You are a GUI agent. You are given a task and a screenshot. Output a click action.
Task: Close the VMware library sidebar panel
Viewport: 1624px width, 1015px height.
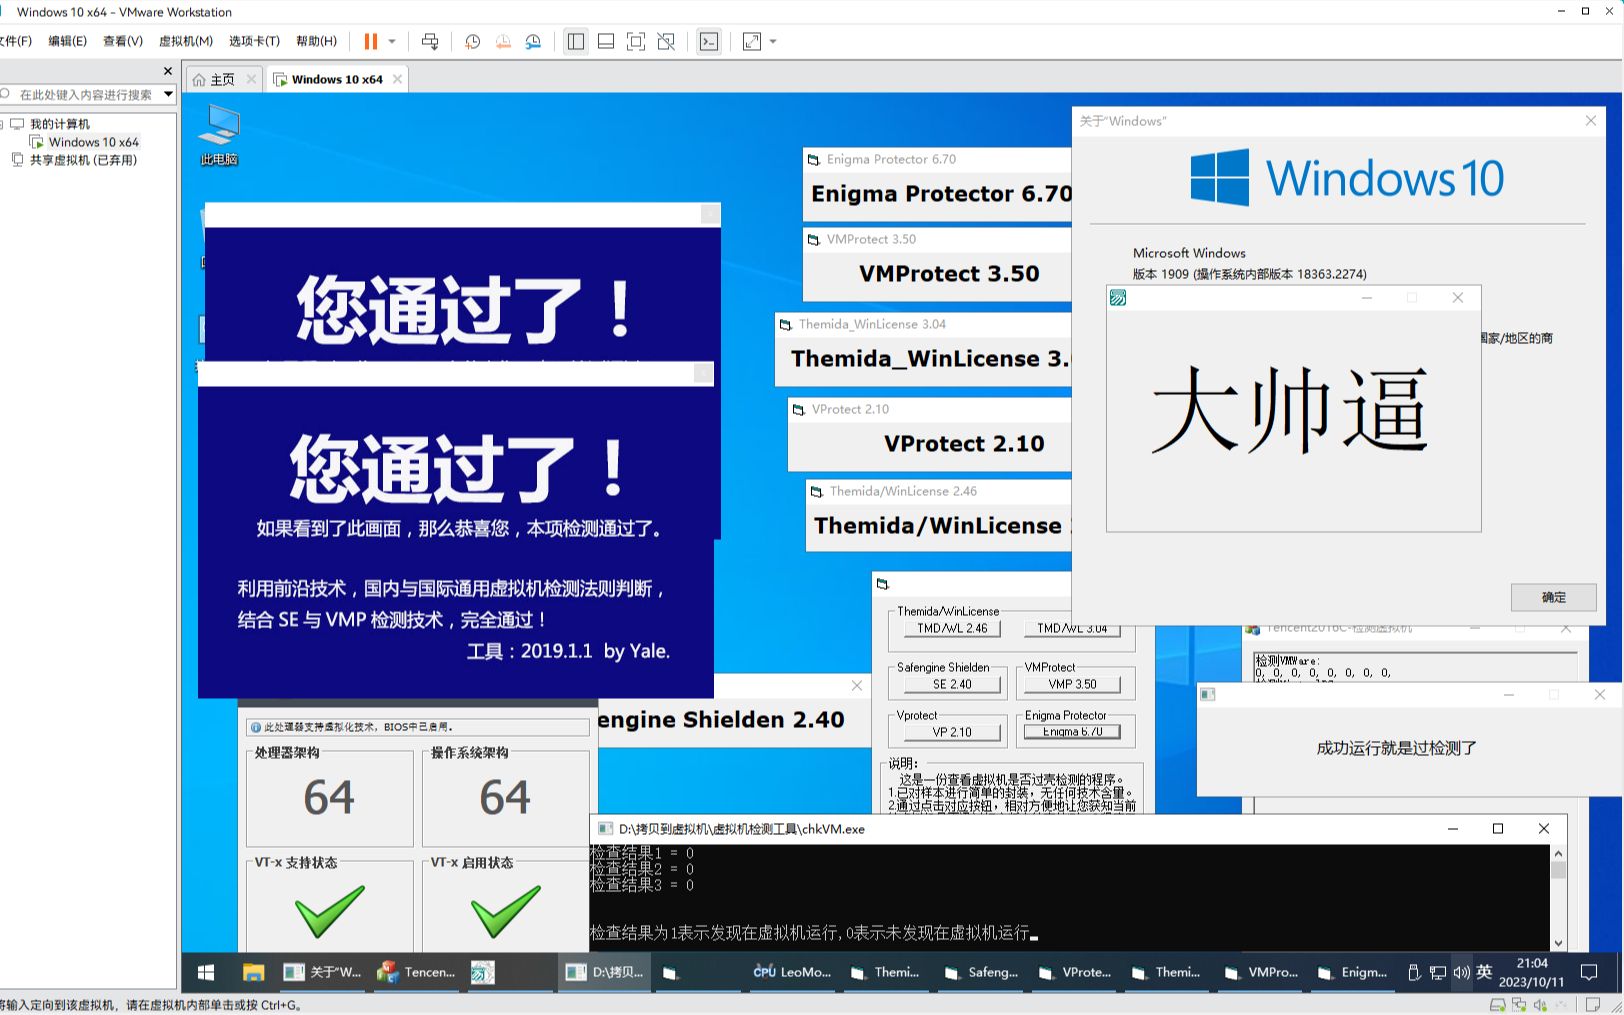[x=168, y=71]
